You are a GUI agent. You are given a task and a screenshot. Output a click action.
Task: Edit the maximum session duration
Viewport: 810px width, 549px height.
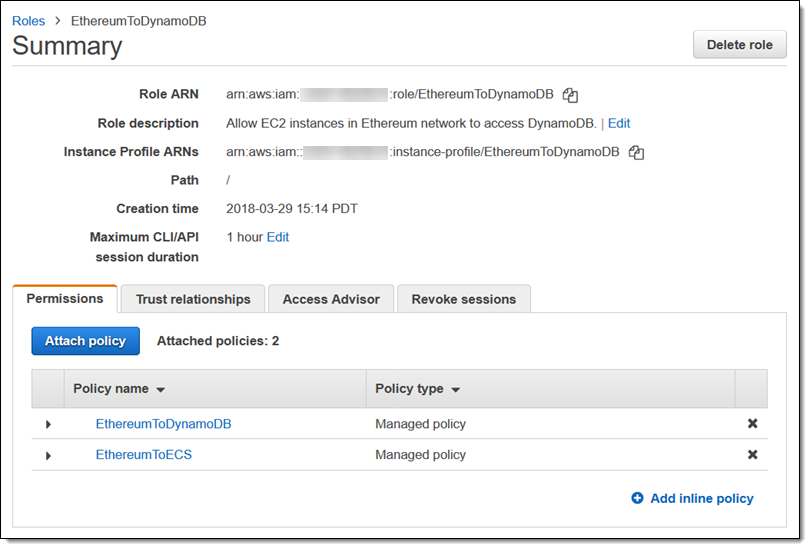coord(277,237)
